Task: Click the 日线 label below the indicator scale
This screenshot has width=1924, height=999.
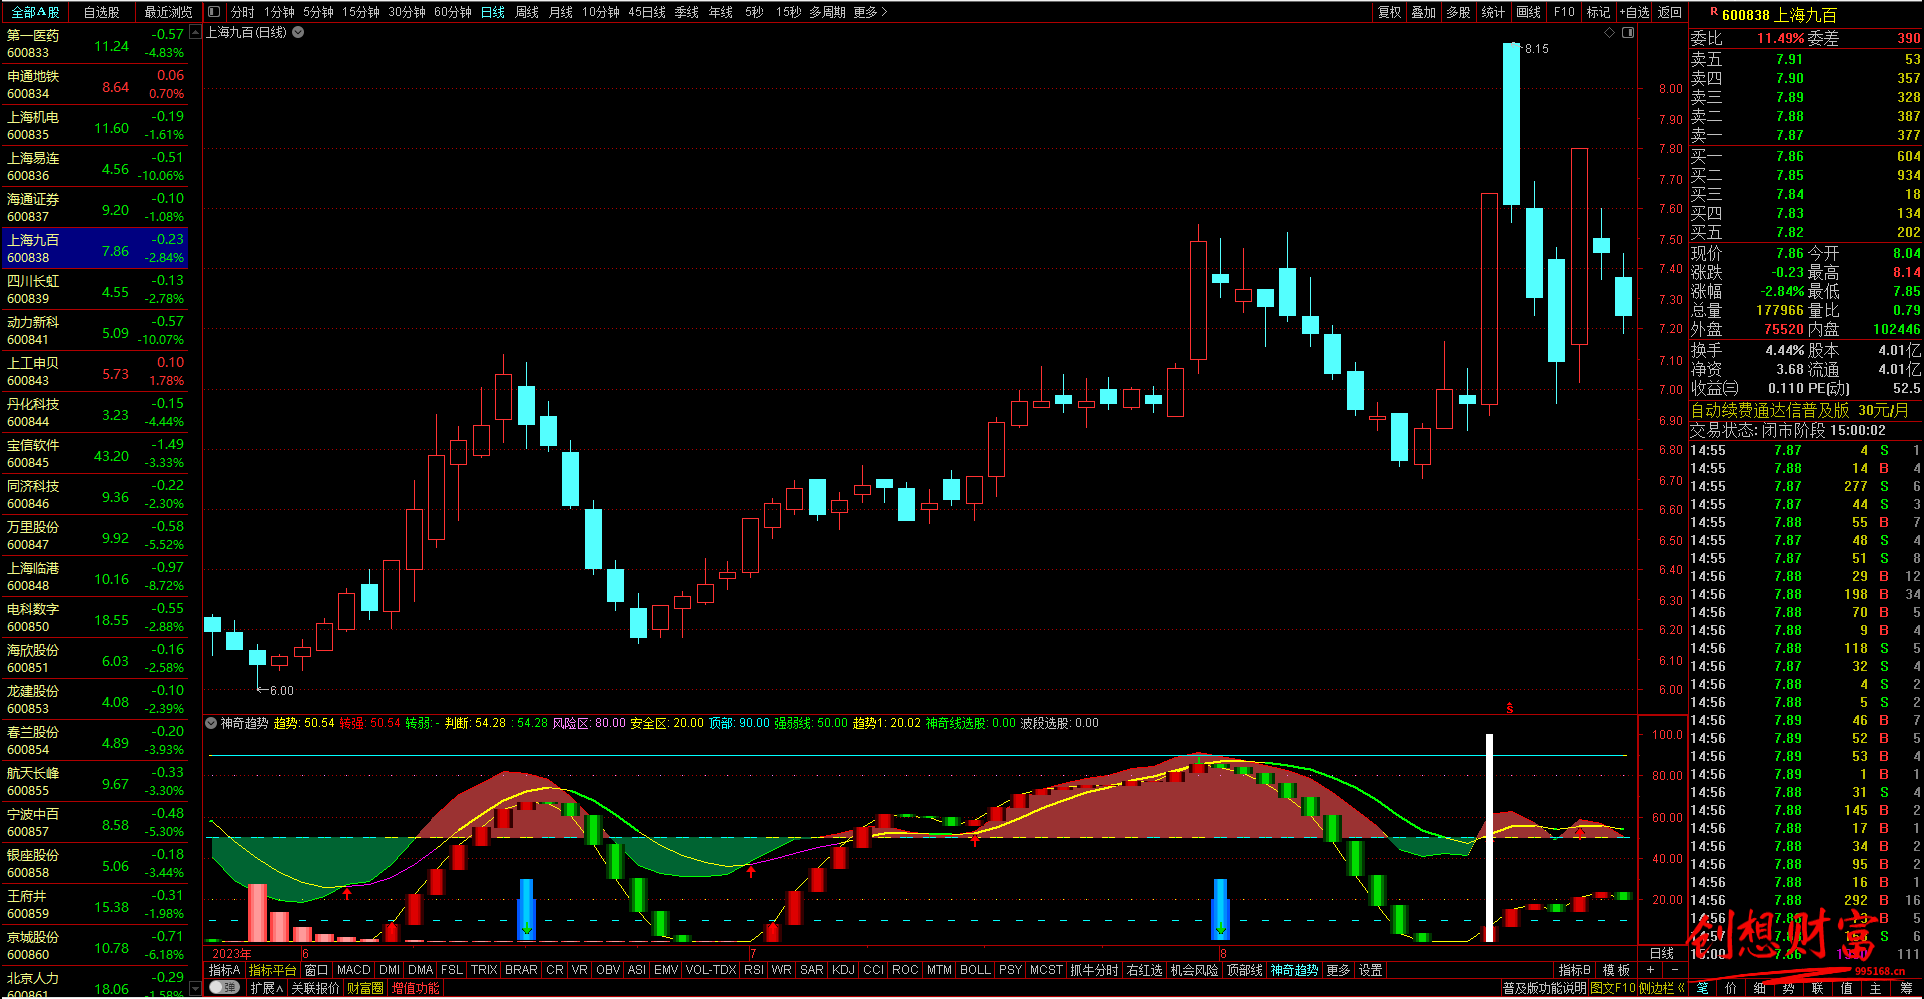Action: (1661, 954)
